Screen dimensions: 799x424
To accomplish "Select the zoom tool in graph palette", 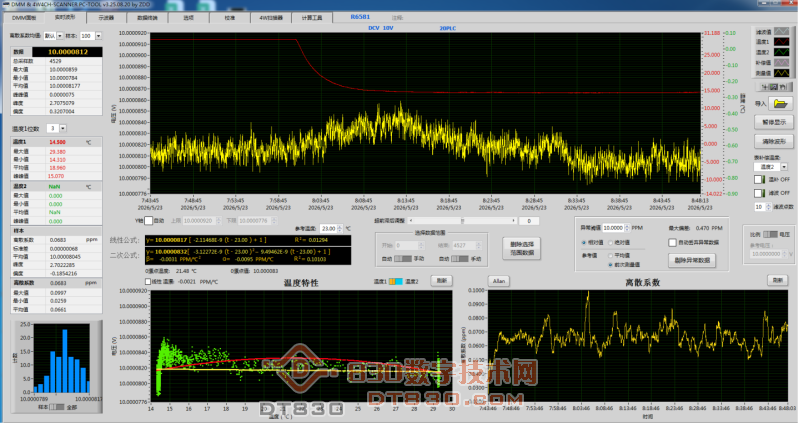I will pyautogui.click(x=774, y=87).
